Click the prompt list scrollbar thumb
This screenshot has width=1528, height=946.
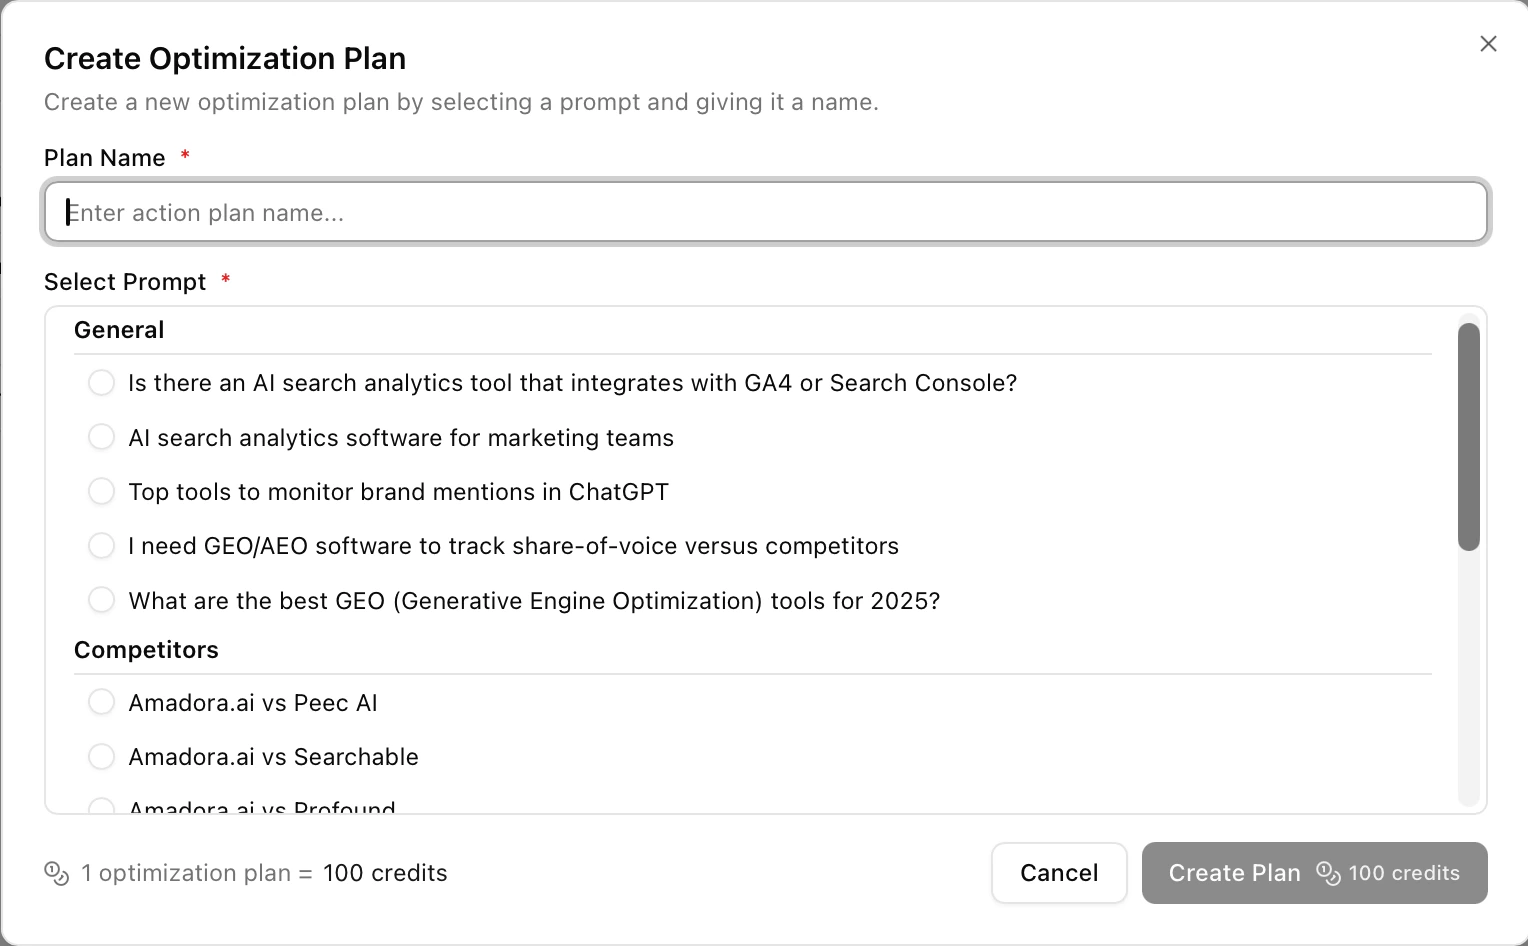1468,434
